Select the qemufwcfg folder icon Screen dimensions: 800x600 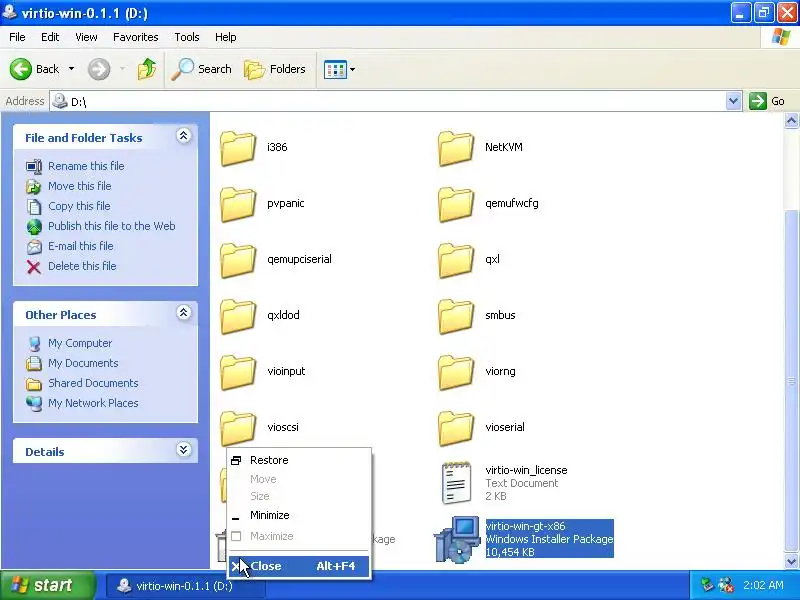(x=456, y=204)
